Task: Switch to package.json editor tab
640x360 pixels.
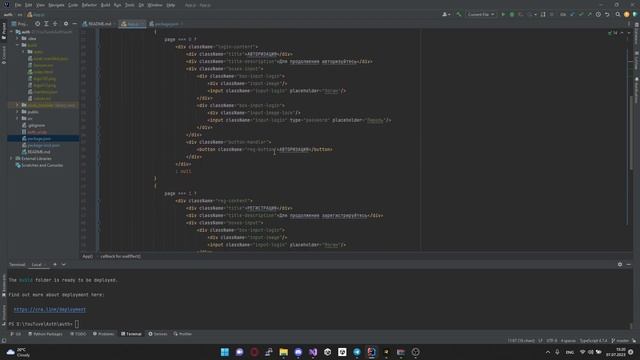Action: tap(164, 24)
